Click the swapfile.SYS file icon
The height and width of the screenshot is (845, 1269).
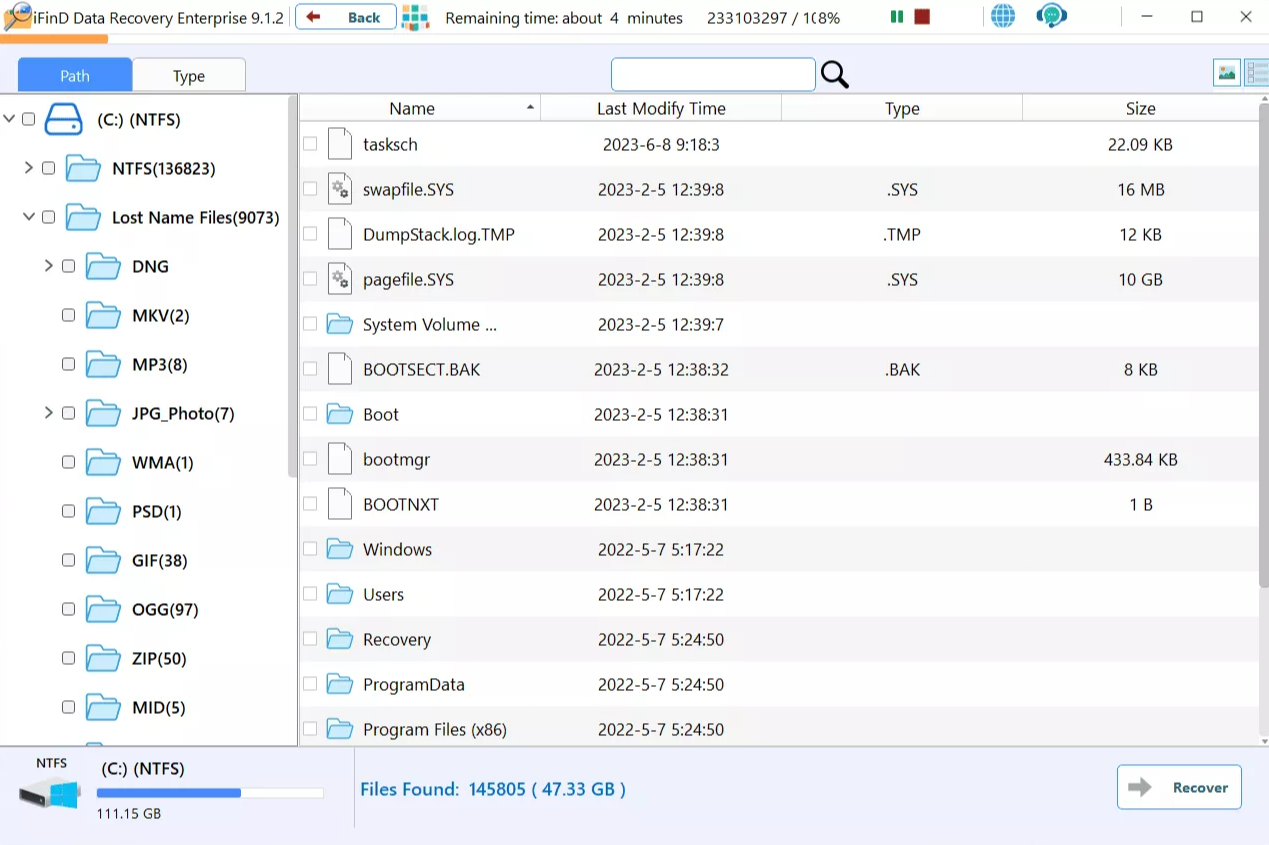pyautogui.click(x=340, y=189)
